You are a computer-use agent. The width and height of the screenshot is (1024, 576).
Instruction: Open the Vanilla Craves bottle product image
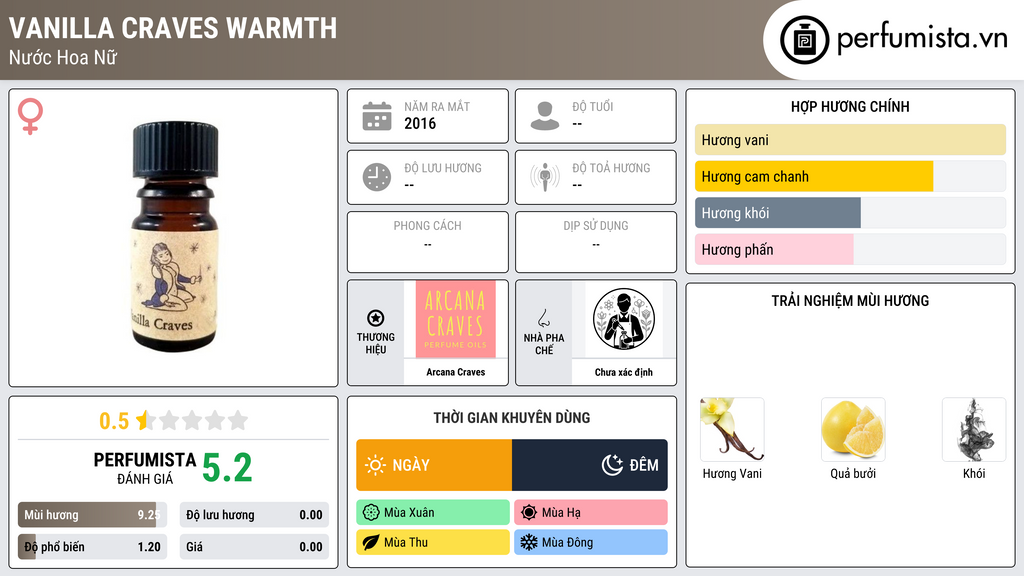coord(174,236)
